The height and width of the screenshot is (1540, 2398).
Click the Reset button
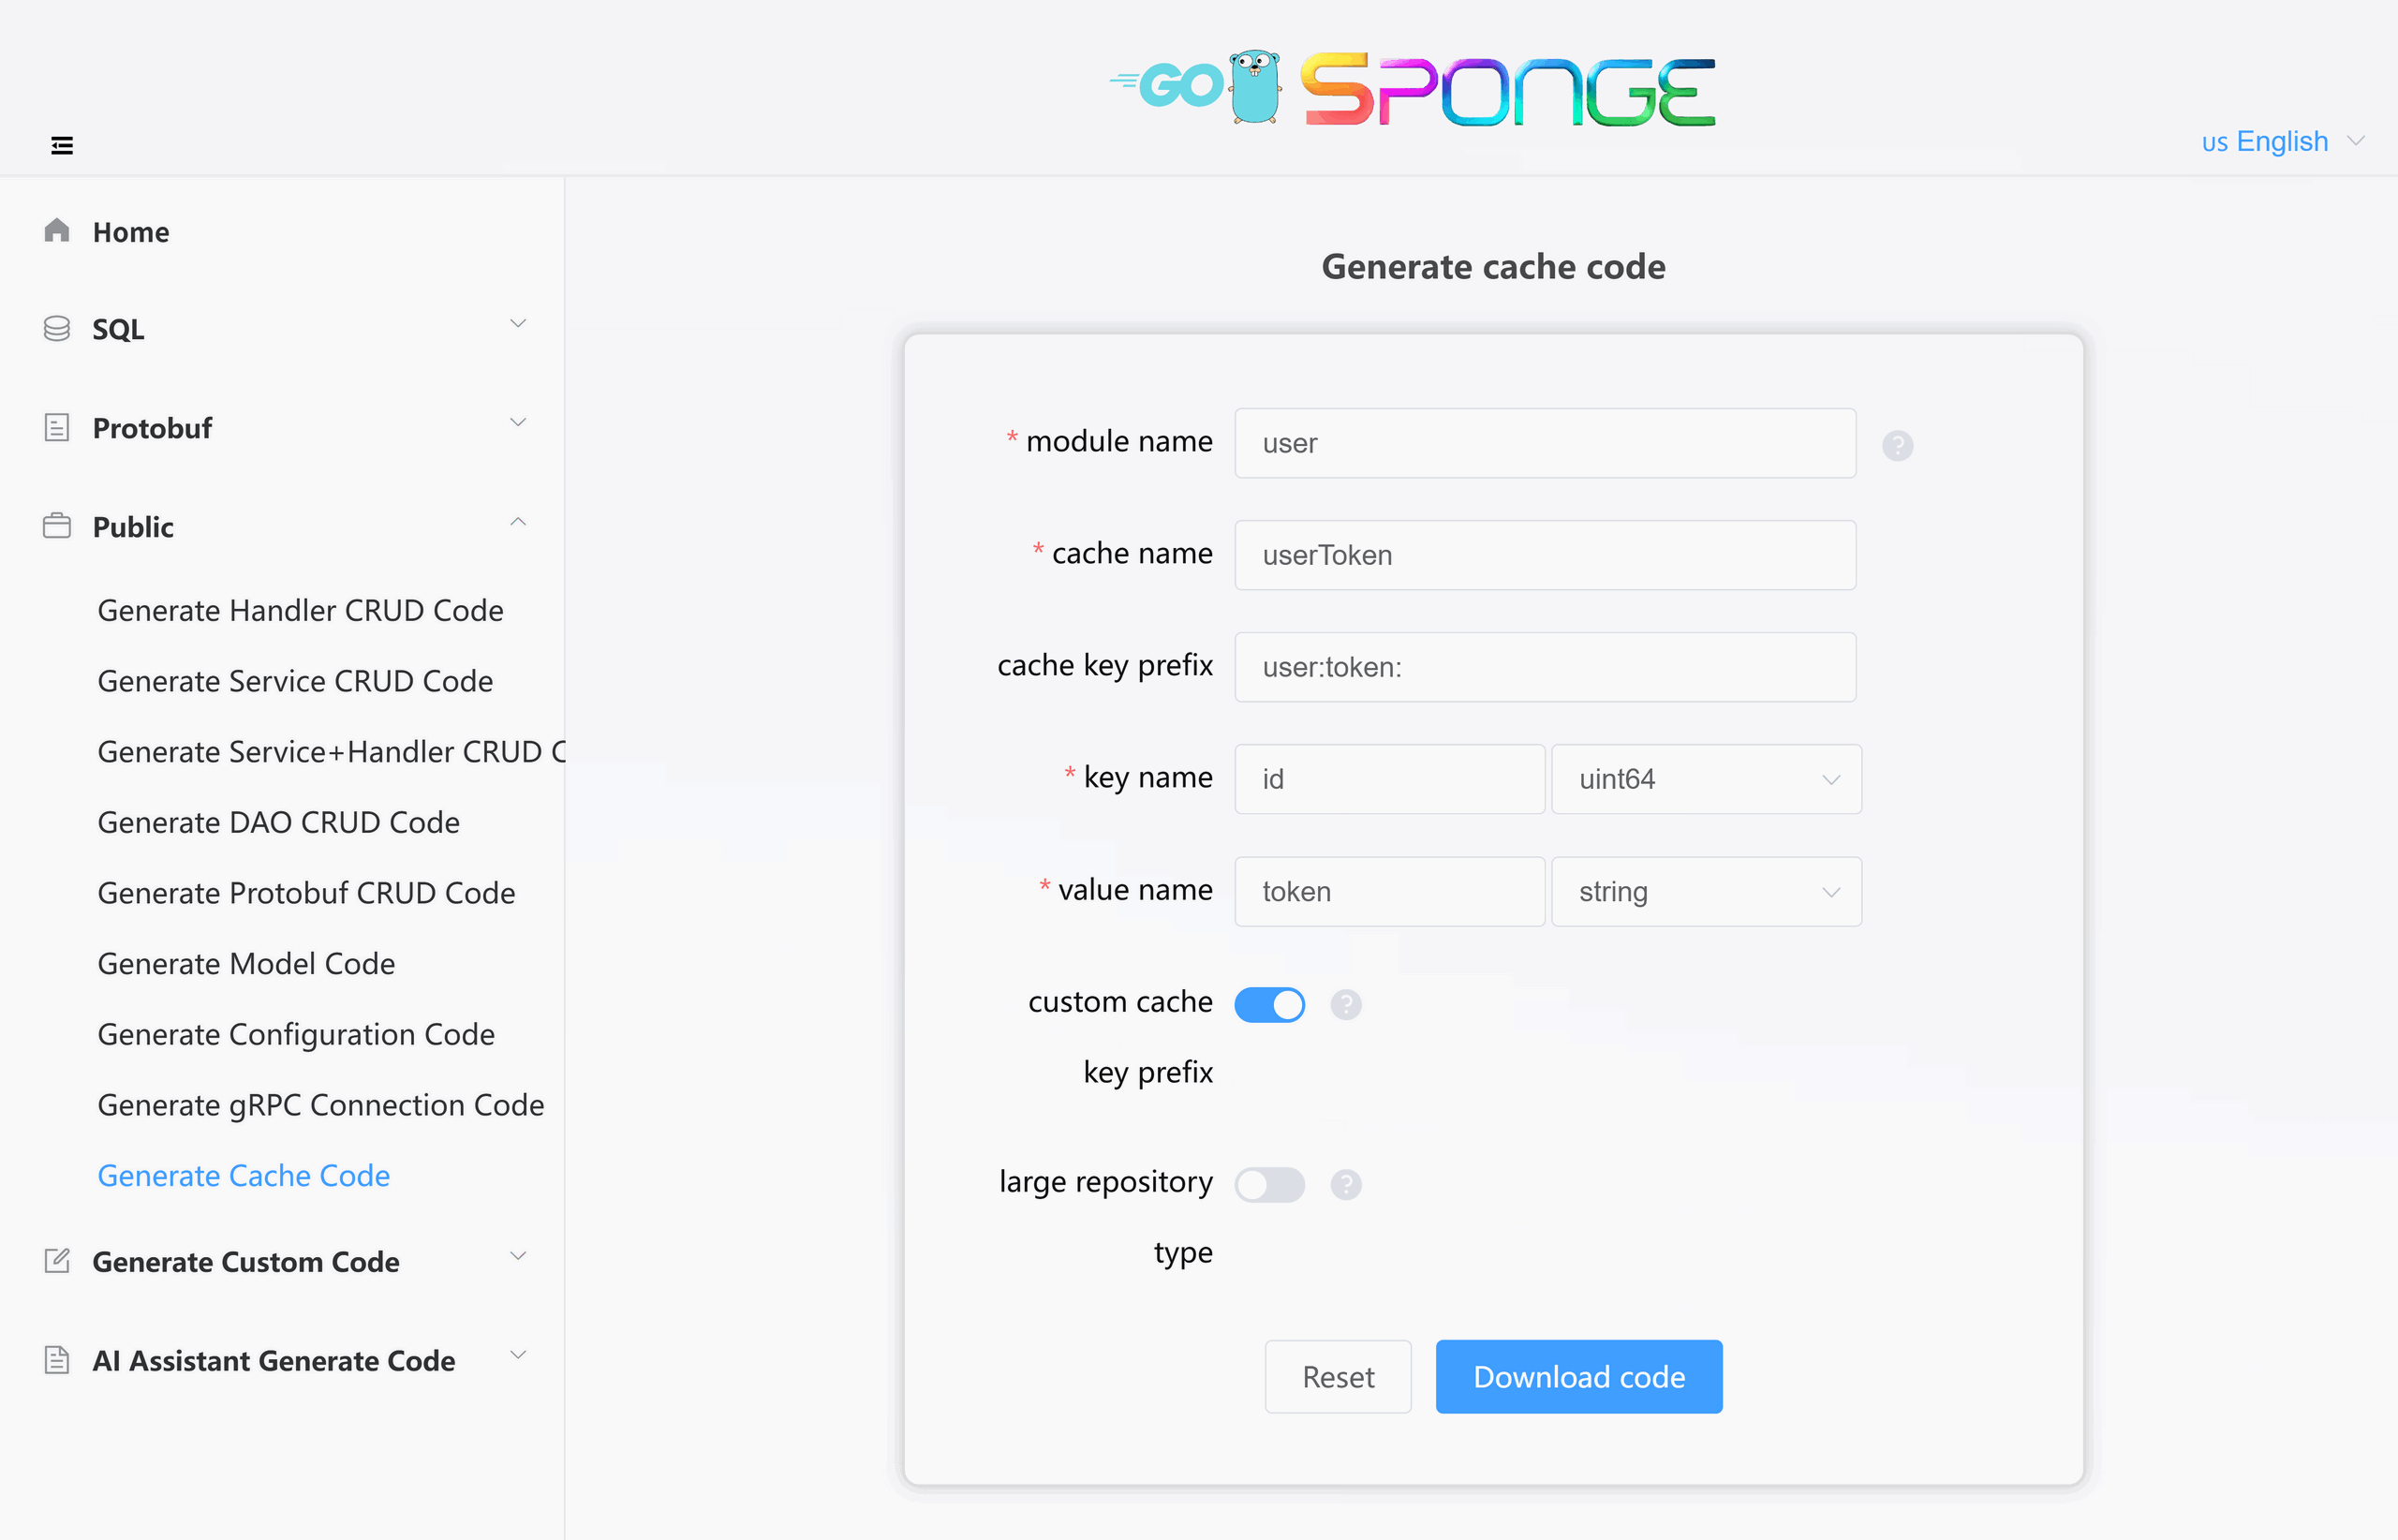pyautogui.click(x=1337, y=1377)
